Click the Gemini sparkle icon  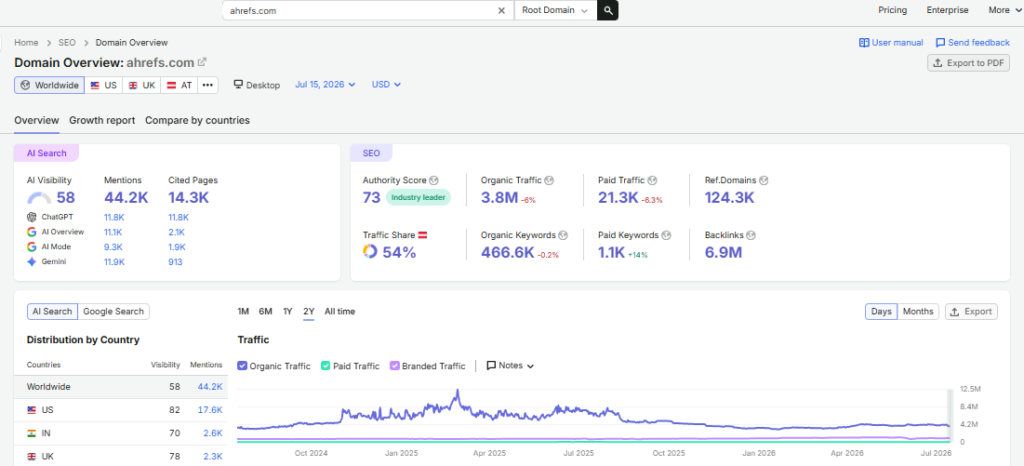tap(31, 262)
